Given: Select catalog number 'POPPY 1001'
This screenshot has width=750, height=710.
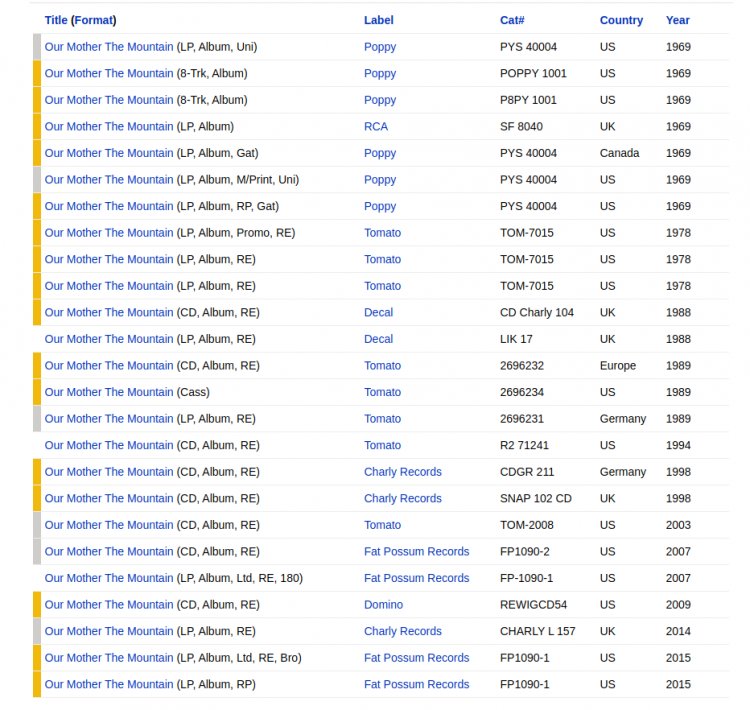Looking at the screenshot, I should (x=533, y=73).
